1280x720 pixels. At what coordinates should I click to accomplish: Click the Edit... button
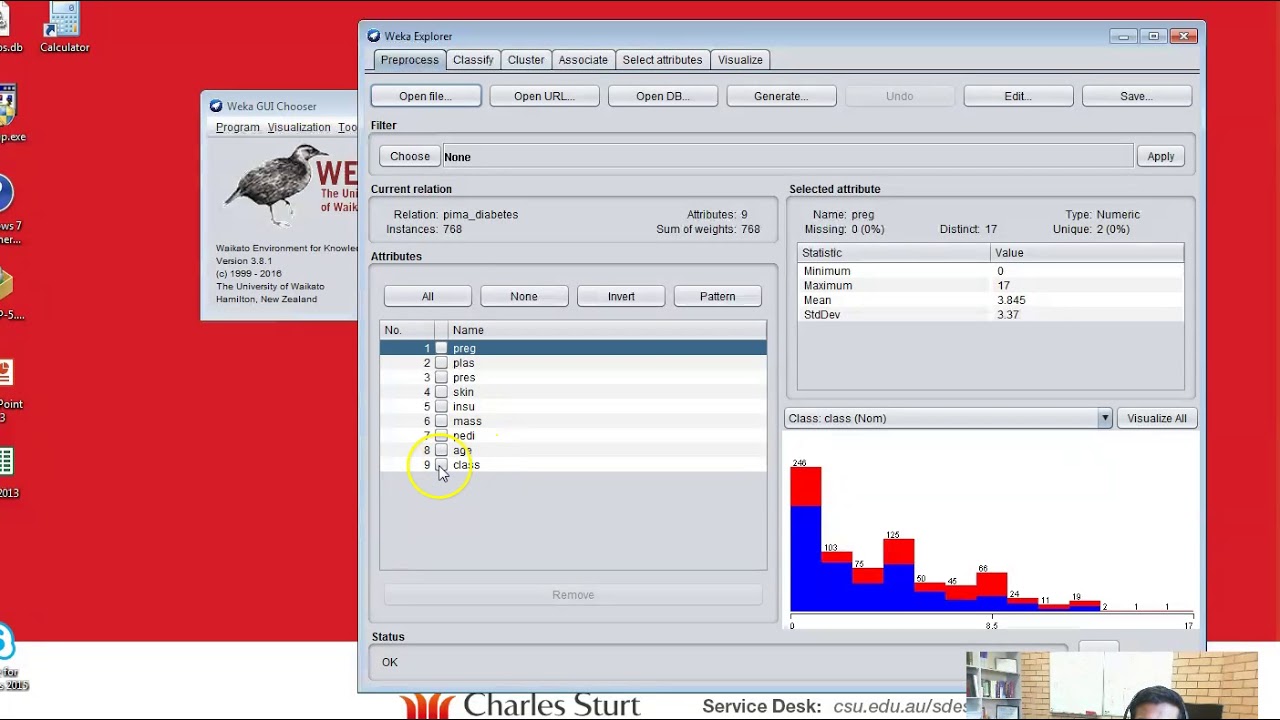tap(1018, 96)
